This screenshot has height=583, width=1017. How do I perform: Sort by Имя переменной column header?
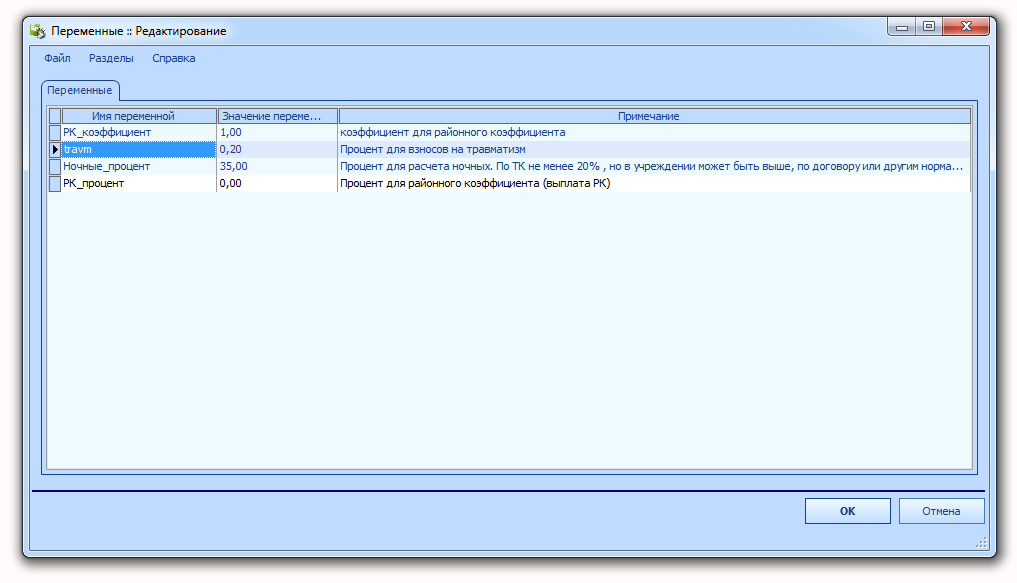tap(139, 116)
